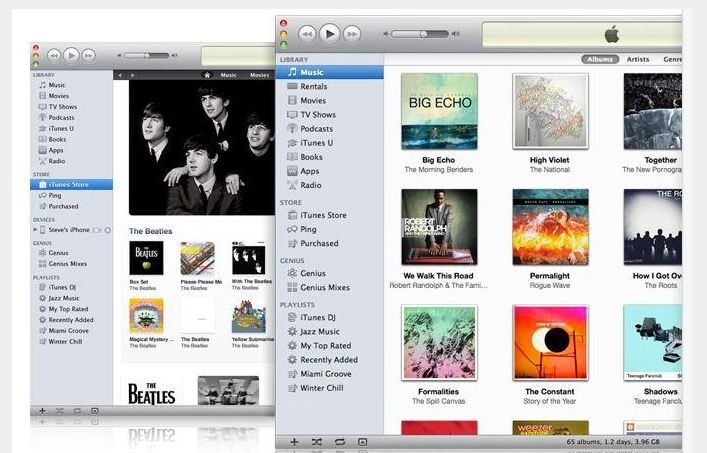Go forward arrow in store navigation bar
The image size is (707, 453).
tap(132, 75)
